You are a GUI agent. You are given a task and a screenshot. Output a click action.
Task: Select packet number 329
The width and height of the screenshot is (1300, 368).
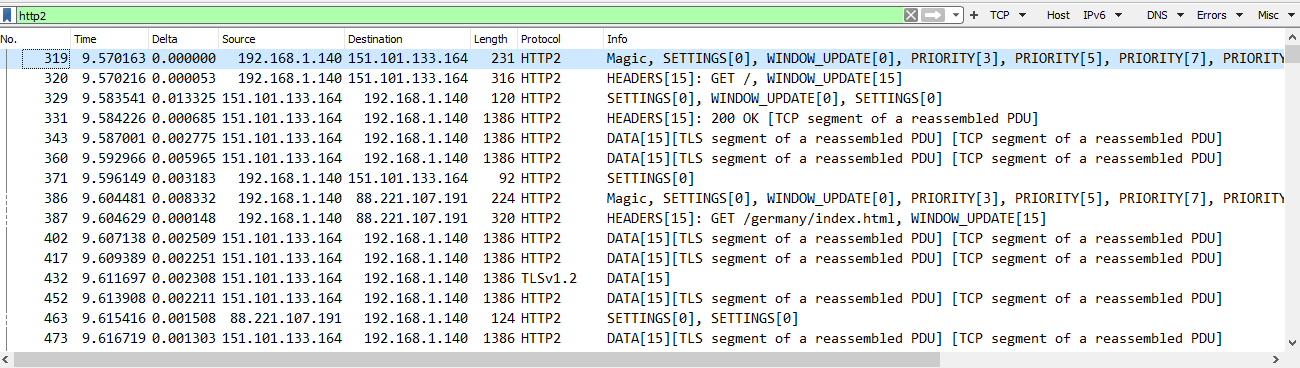coord(57,98)
